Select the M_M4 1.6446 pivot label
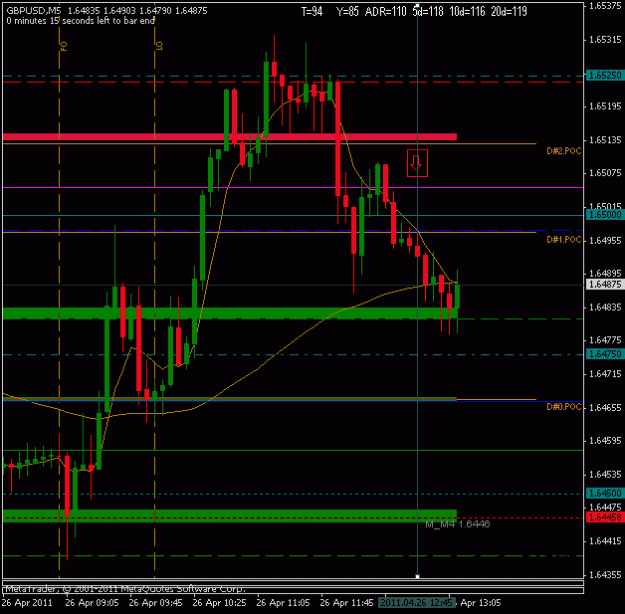The width and height of the screenshot is (625, 614). click(x=457, y=524)
